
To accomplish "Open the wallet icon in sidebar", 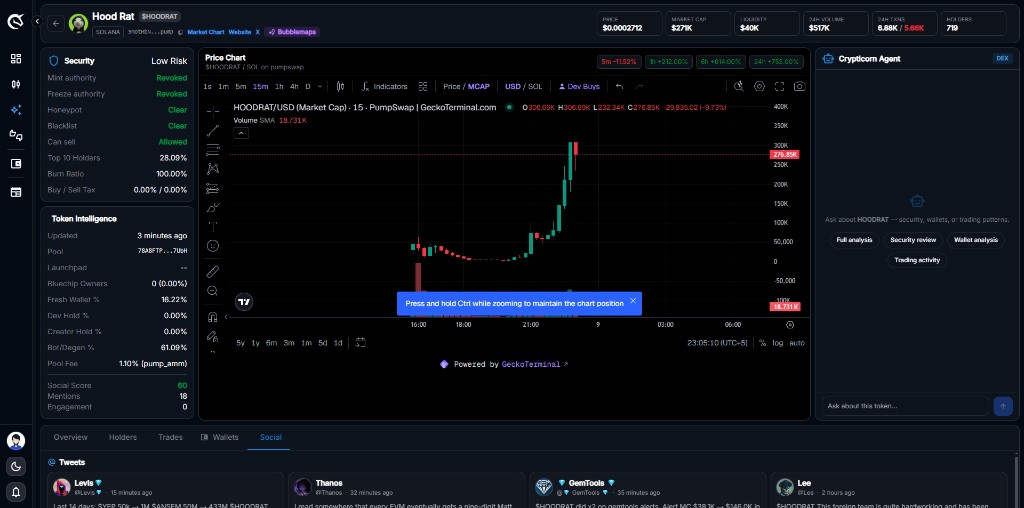I will (16, 164).
